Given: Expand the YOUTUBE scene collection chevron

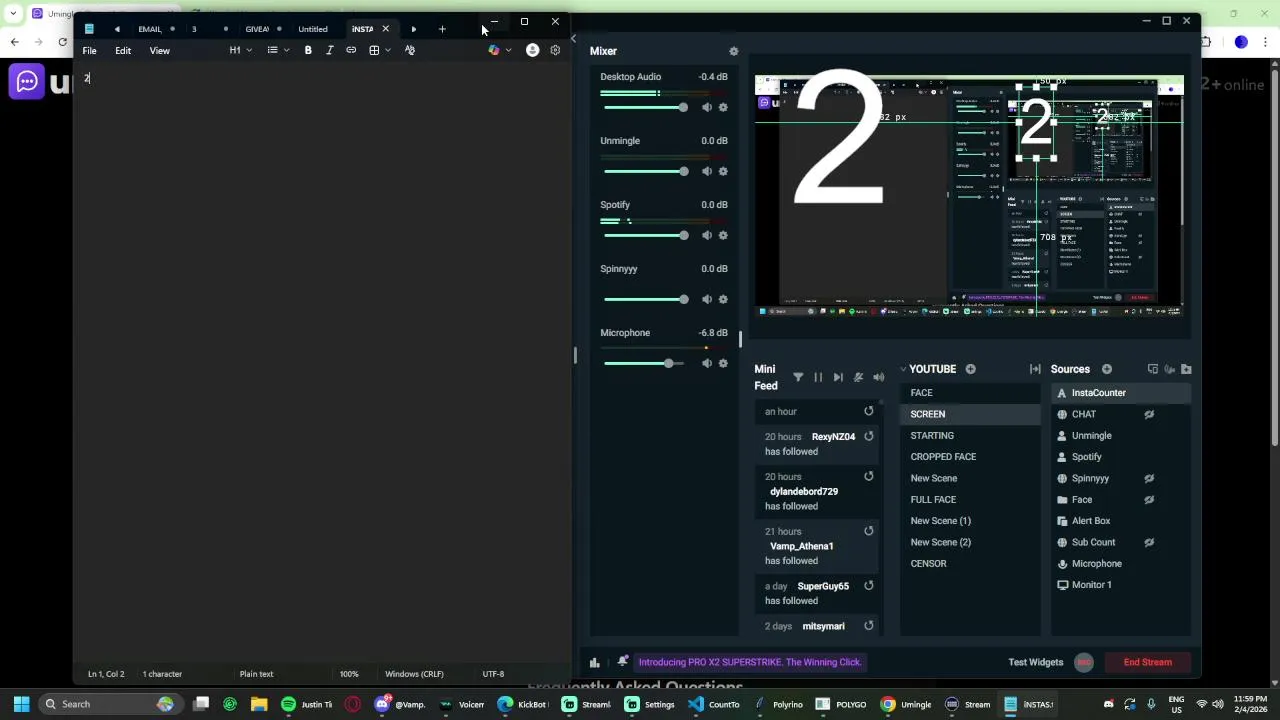Looking at the screenshot, I should 903,370.
